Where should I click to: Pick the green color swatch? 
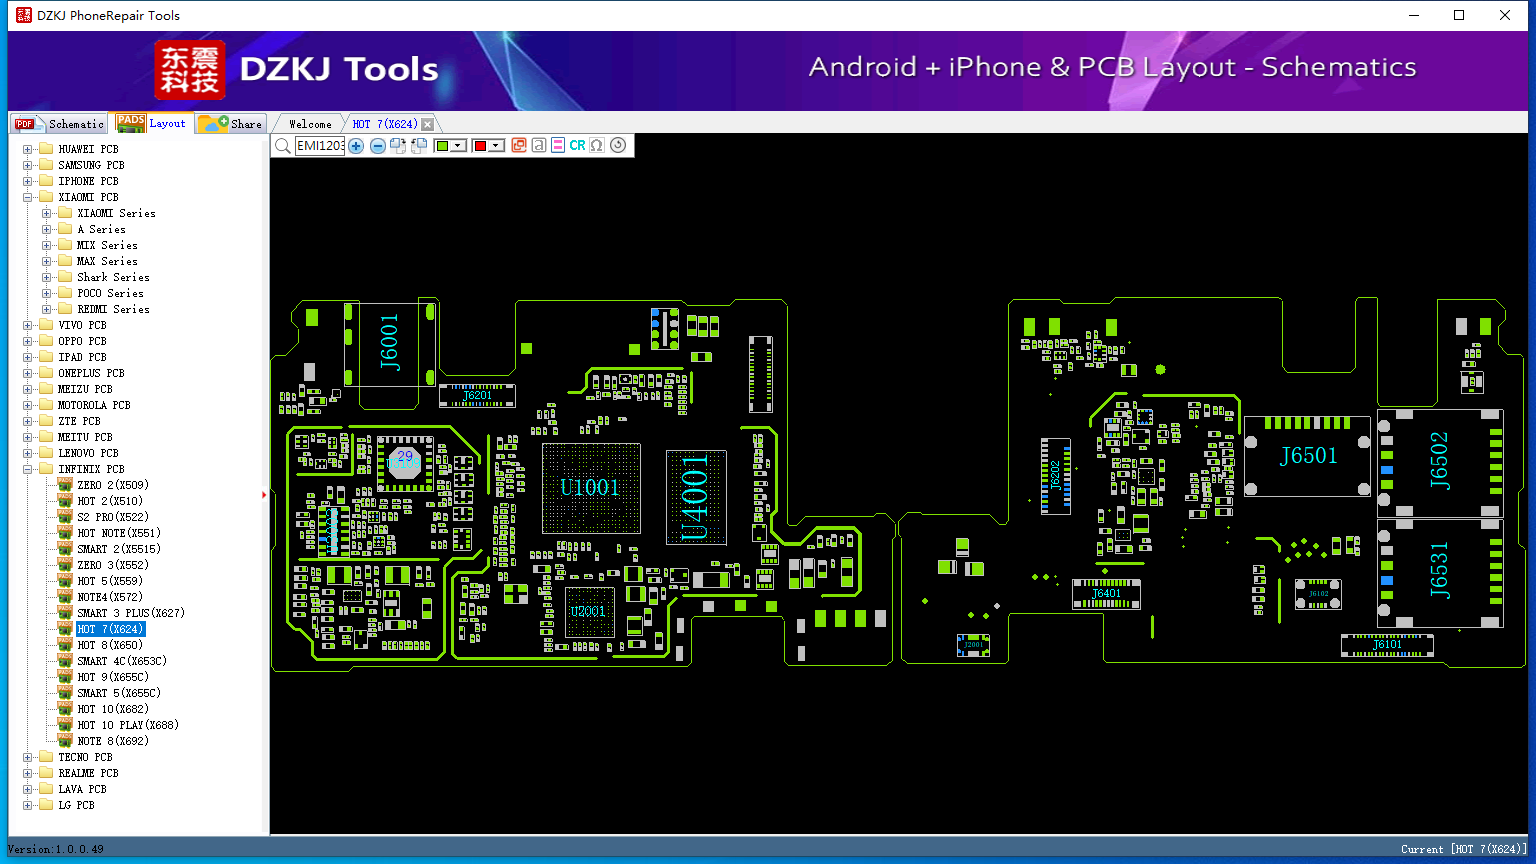pos(442,146)
